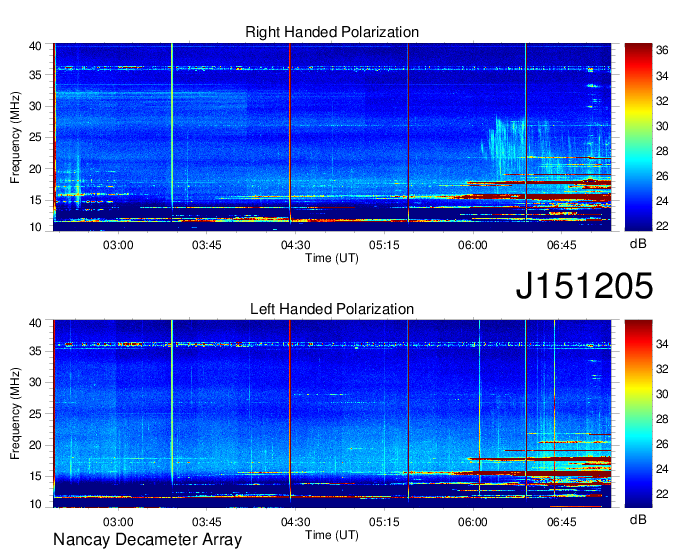Click 10 MHz frequency tick of Right Handed plot
The height and width of the screenshot is (552, 680).
35,227
